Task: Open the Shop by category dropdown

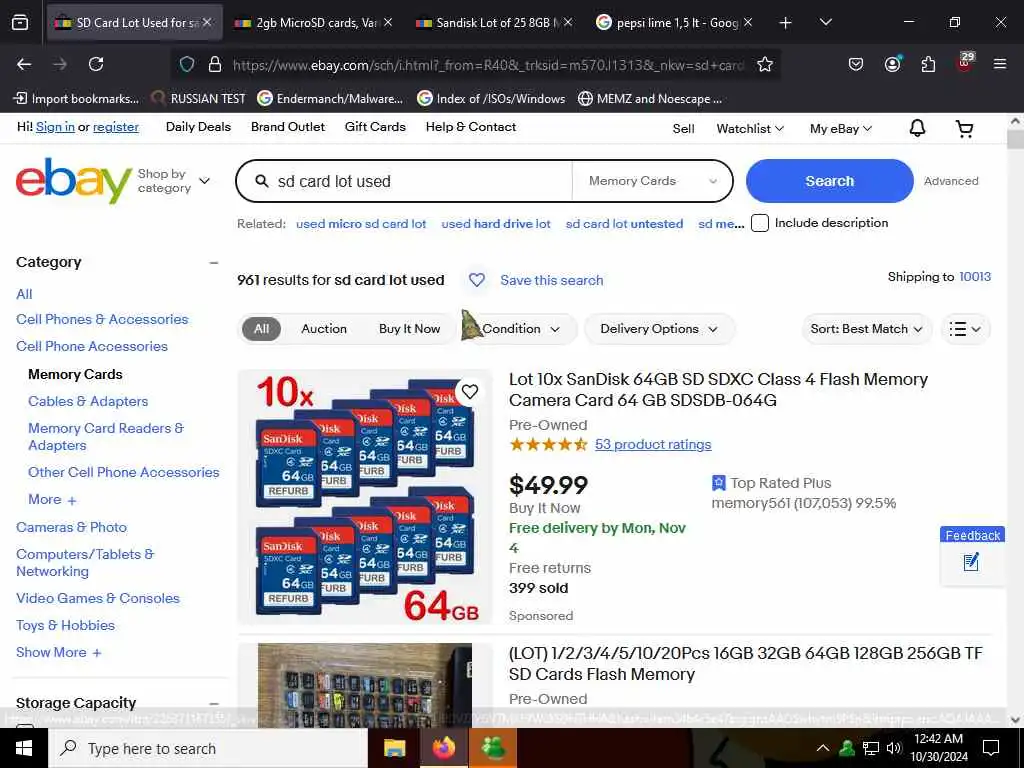Action: 174,181
